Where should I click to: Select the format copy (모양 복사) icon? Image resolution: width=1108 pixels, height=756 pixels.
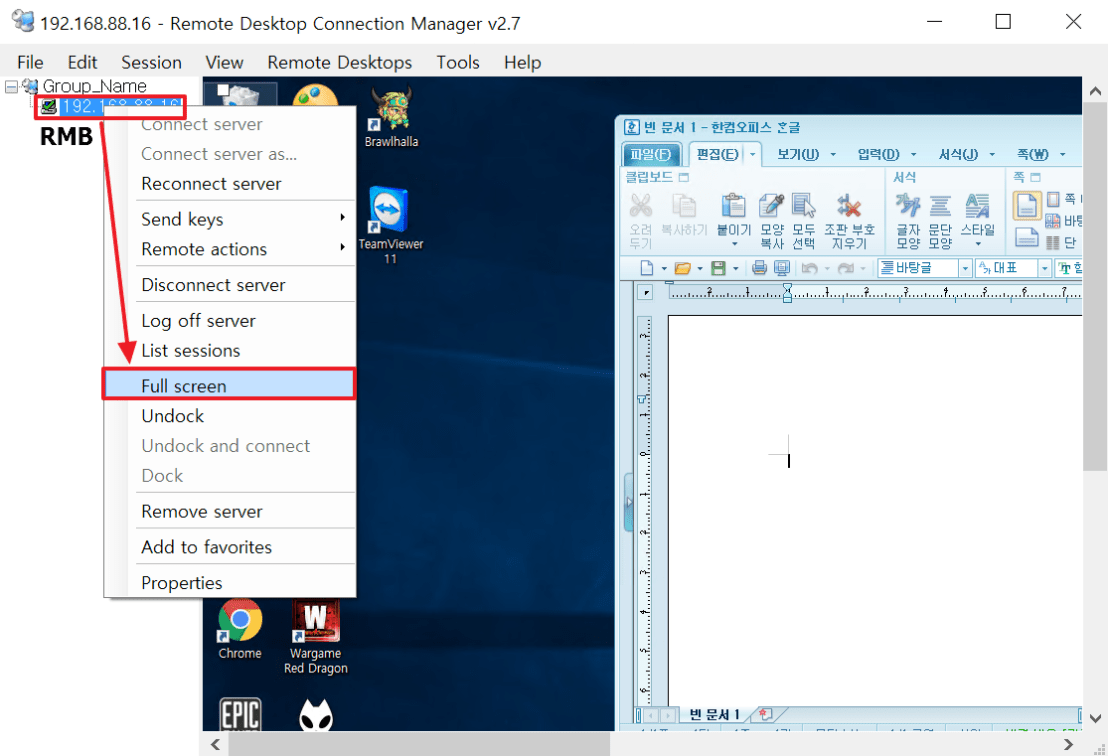(771, 207)
